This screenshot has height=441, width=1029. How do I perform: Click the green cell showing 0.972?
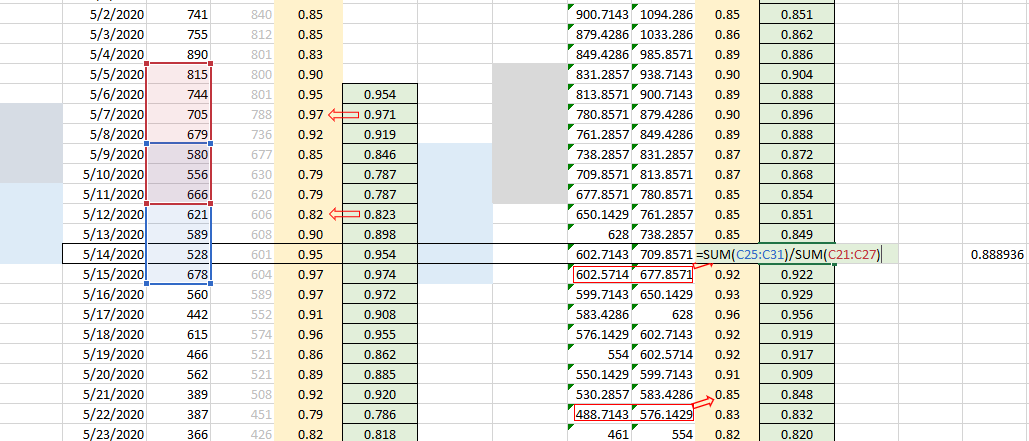379,294
